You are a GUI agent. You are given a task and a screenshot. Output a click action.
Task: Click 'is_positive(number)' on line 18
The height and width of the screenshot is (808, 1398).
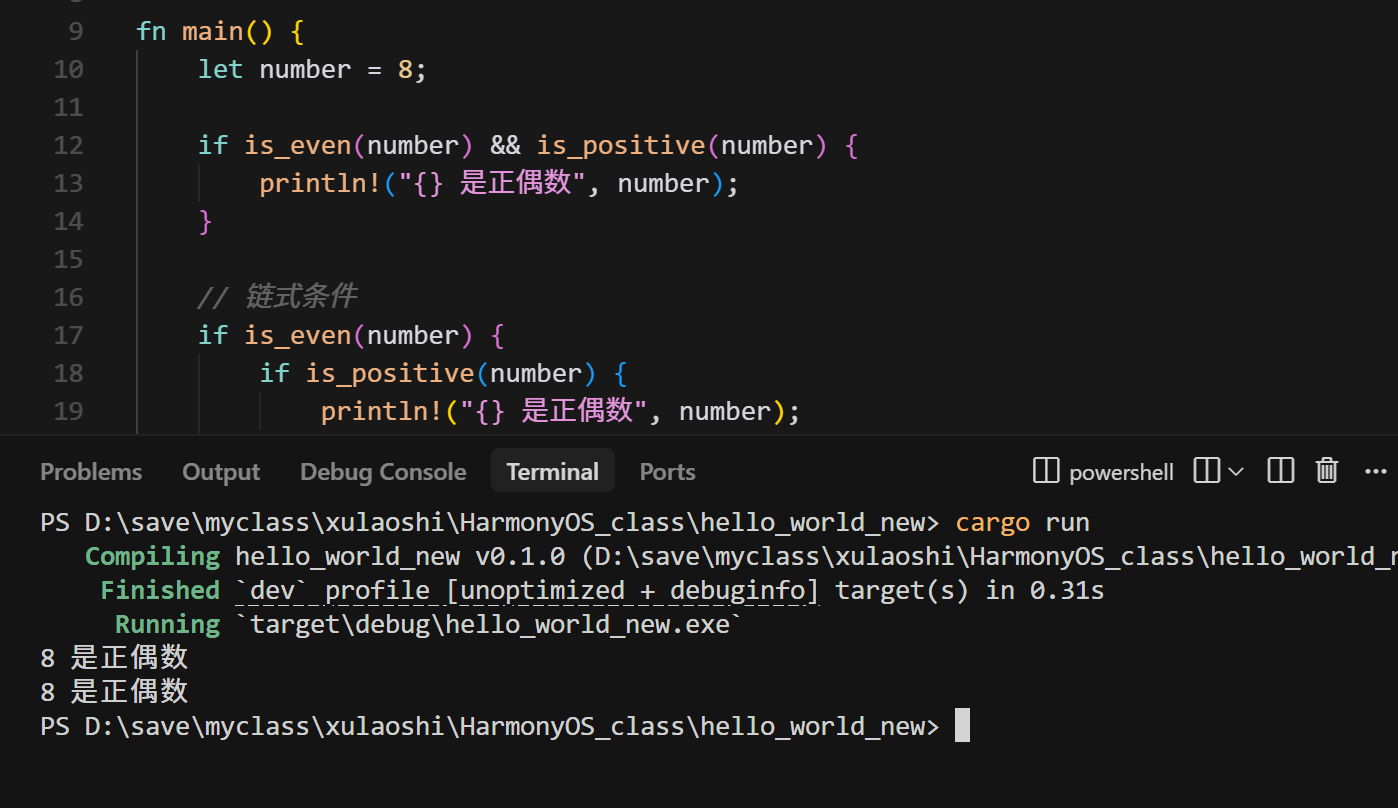point(451,373)
